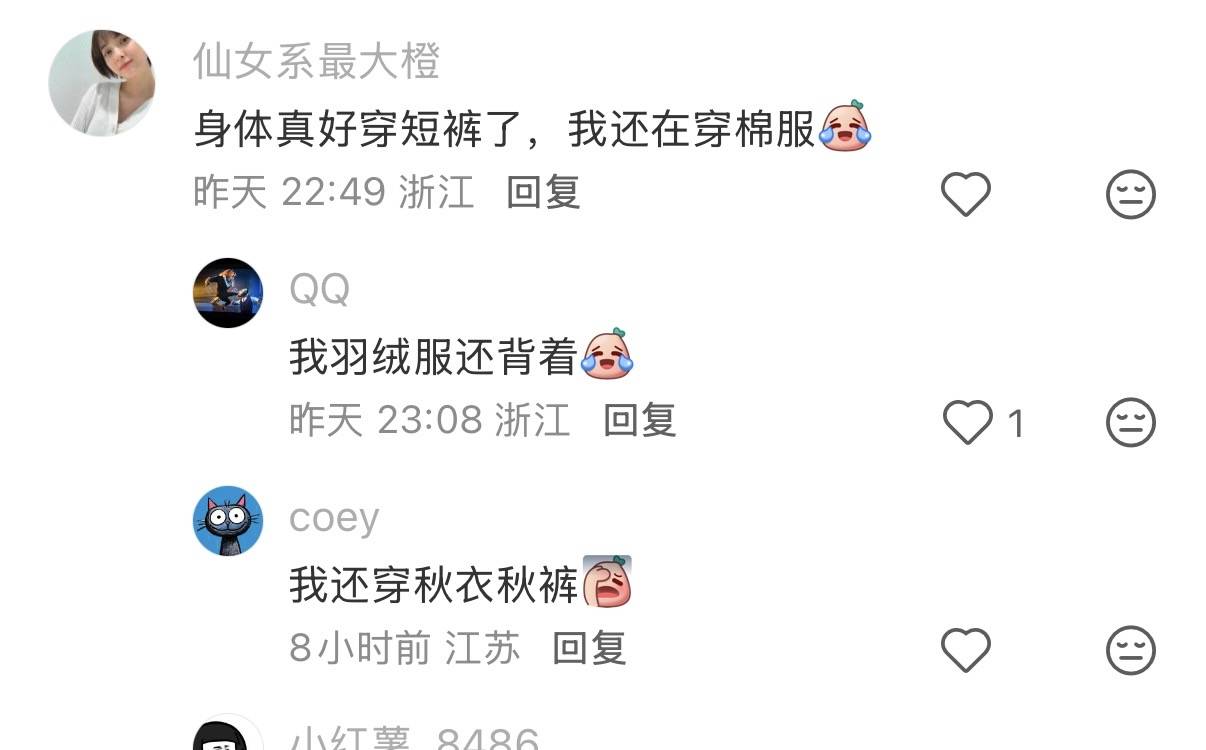Like the comment by 仙女系最大橙

(x=966, y=194)
